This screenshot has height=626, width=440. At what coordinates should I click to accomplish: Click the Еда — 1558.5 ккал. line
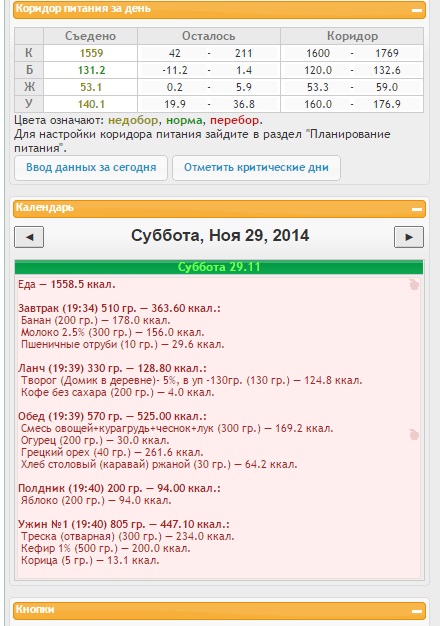tap(67, 285)
